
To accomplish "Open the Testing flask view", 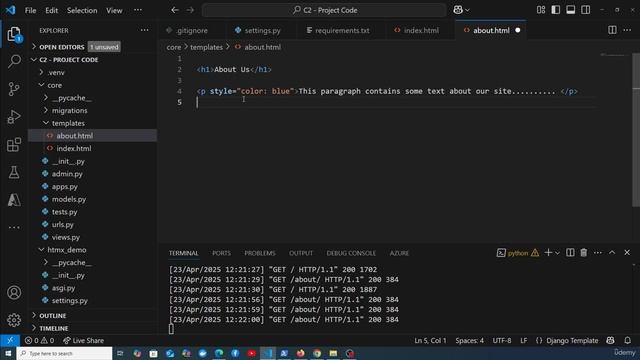I will pos(14,172).
